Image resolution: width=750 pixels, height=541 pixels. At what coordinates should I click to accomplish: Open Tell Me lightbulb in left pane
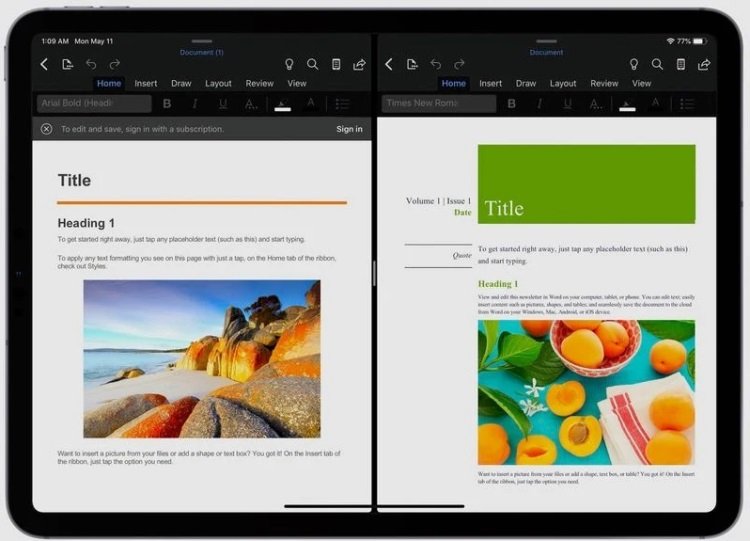click(x=289, y=64)
